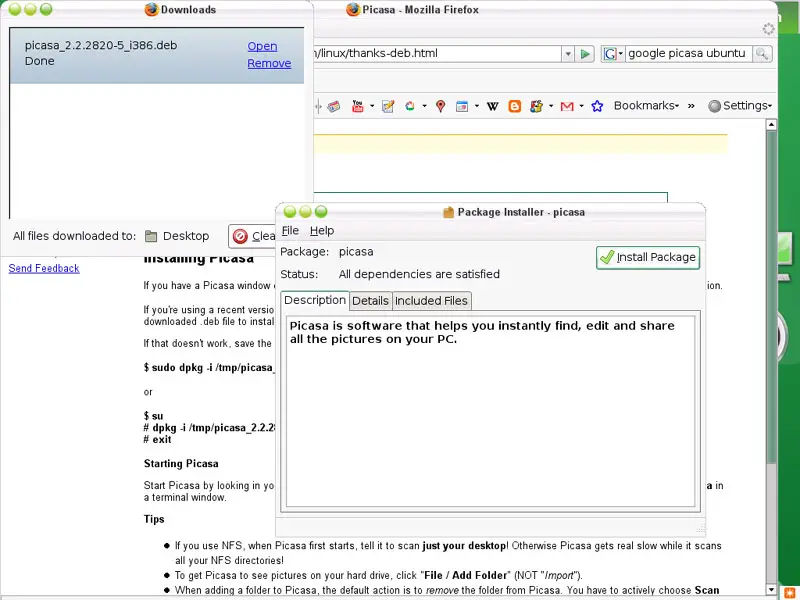Click the Firefox activity throbber icon

click(x=768, y=29)
